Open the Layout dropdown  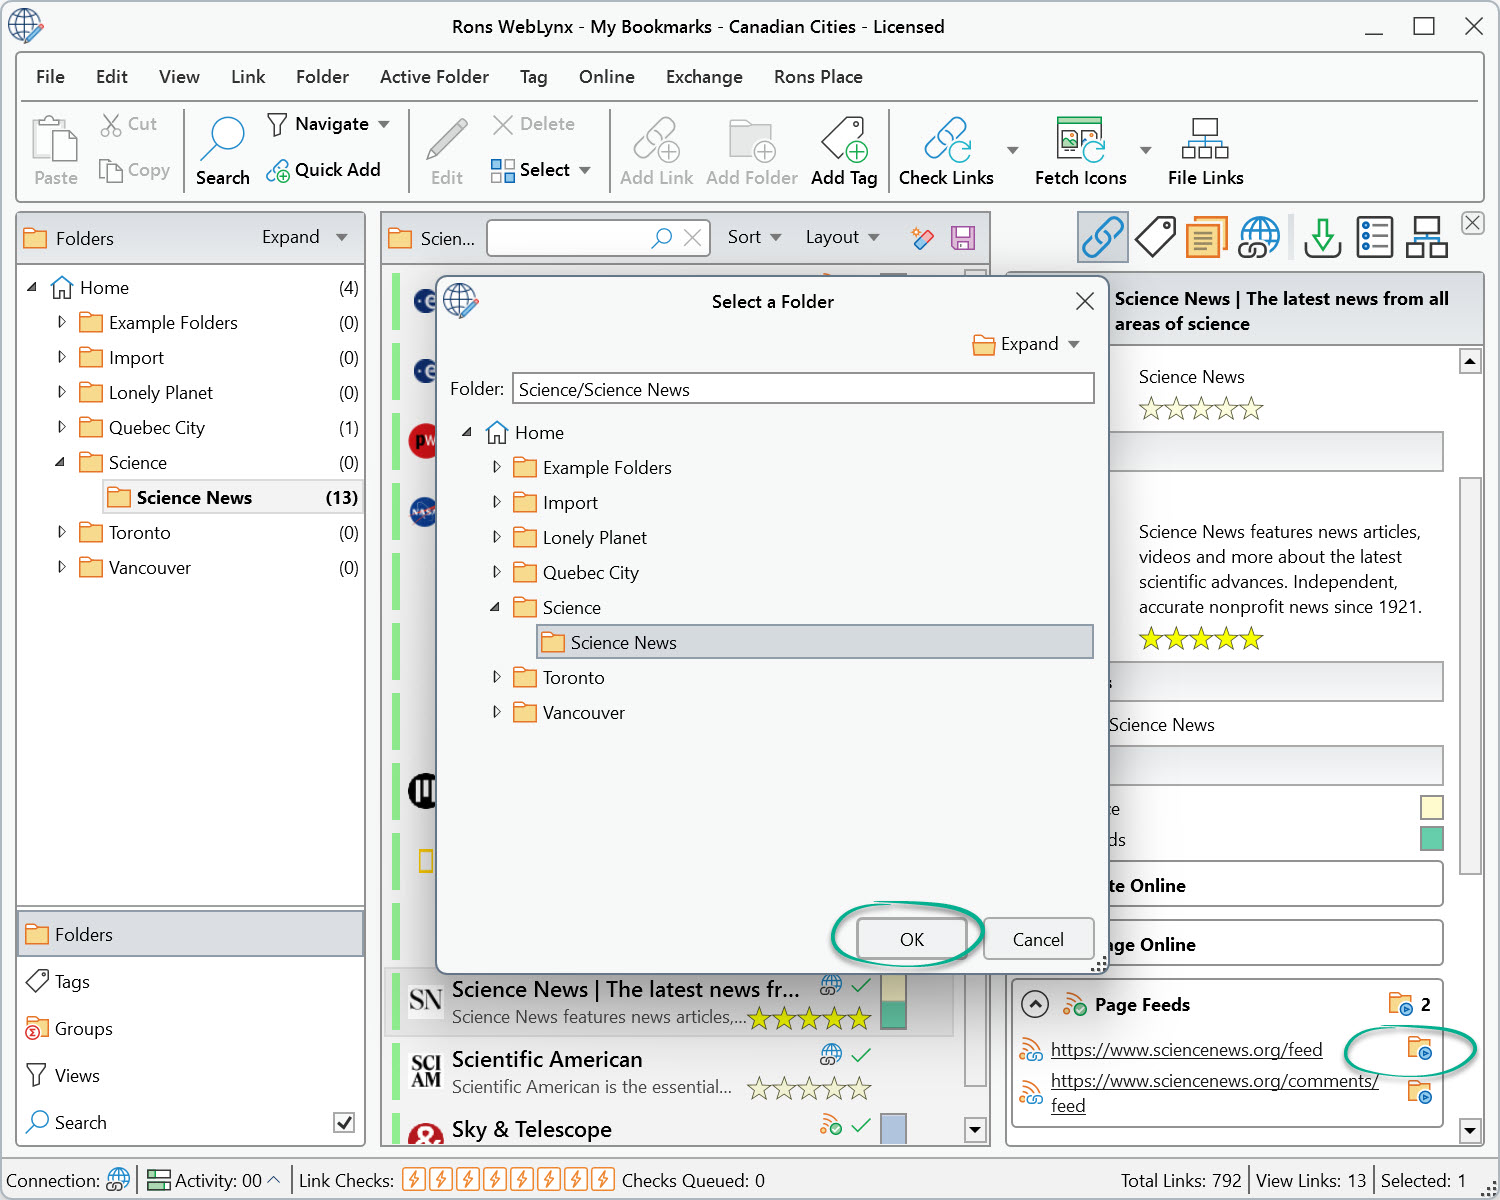(x=843, y=237)
